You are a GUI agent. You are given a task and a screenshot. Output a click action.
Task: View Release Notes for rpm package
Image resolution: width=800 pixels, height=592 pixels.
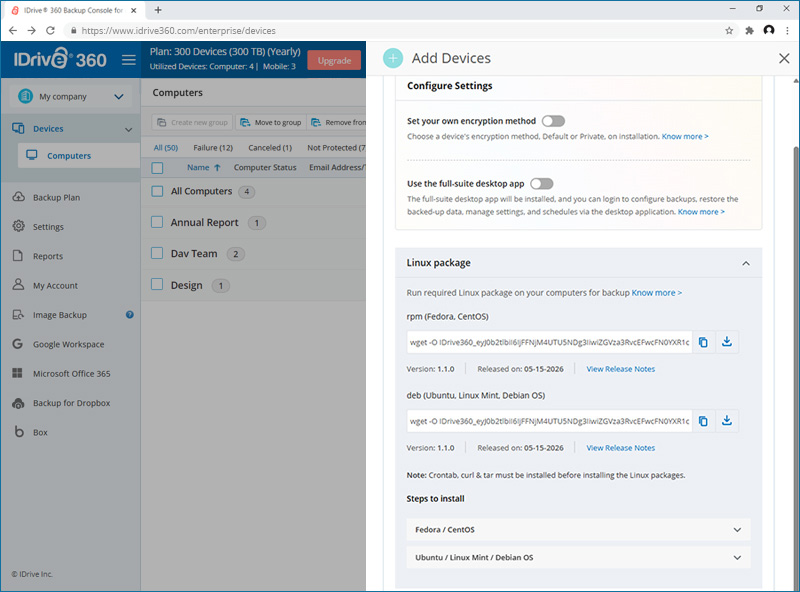pyautogui.click(x=620, y=368)
